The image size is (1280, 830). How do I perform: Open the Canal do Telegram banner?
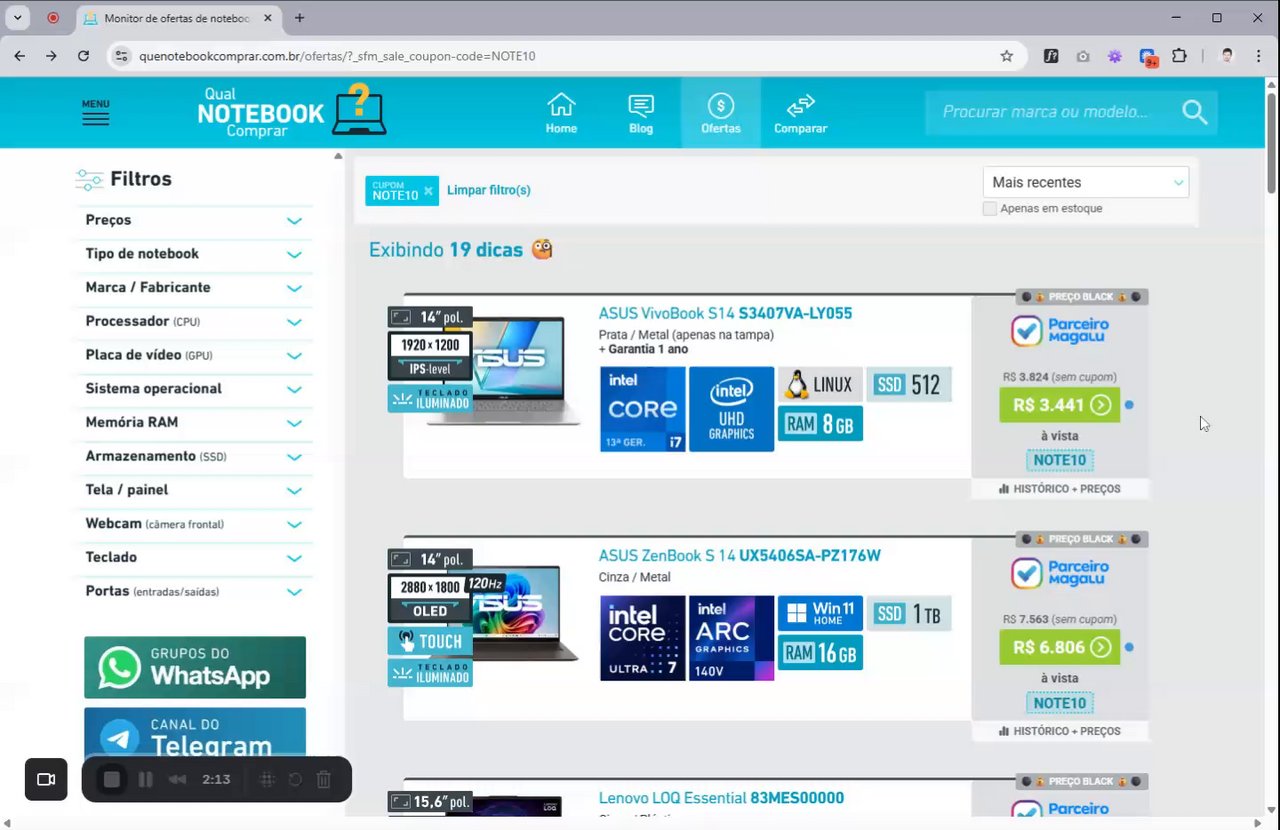(x=195, y=734)
